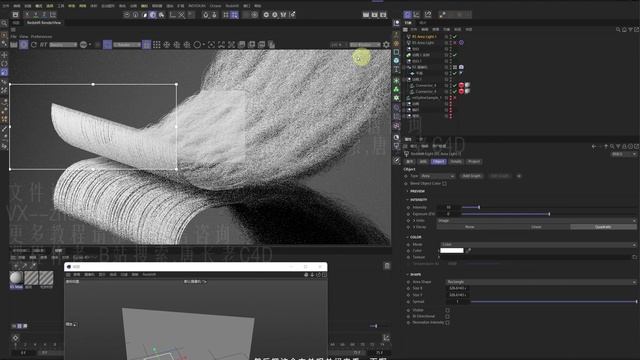The width and height of the screenshot is (640, 360).
Task: Click the Add Graph button
Action: click(x=471, y=176)
